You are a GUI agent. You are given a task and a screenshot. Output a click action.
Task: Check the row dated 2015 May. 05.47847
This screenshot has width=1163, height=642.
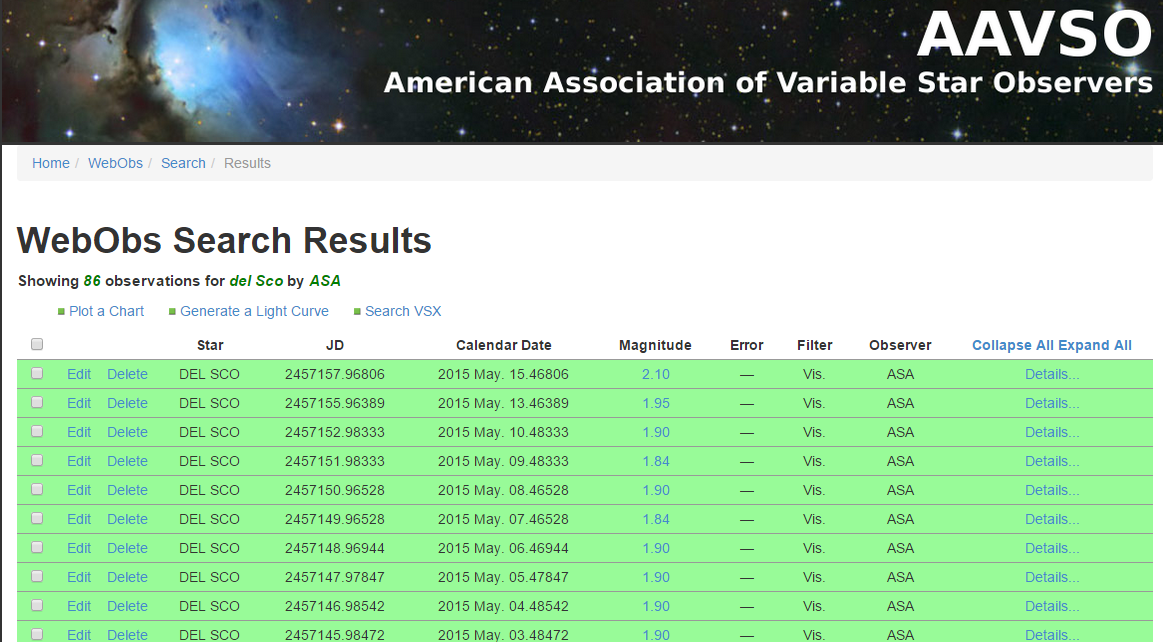point(37,576)
